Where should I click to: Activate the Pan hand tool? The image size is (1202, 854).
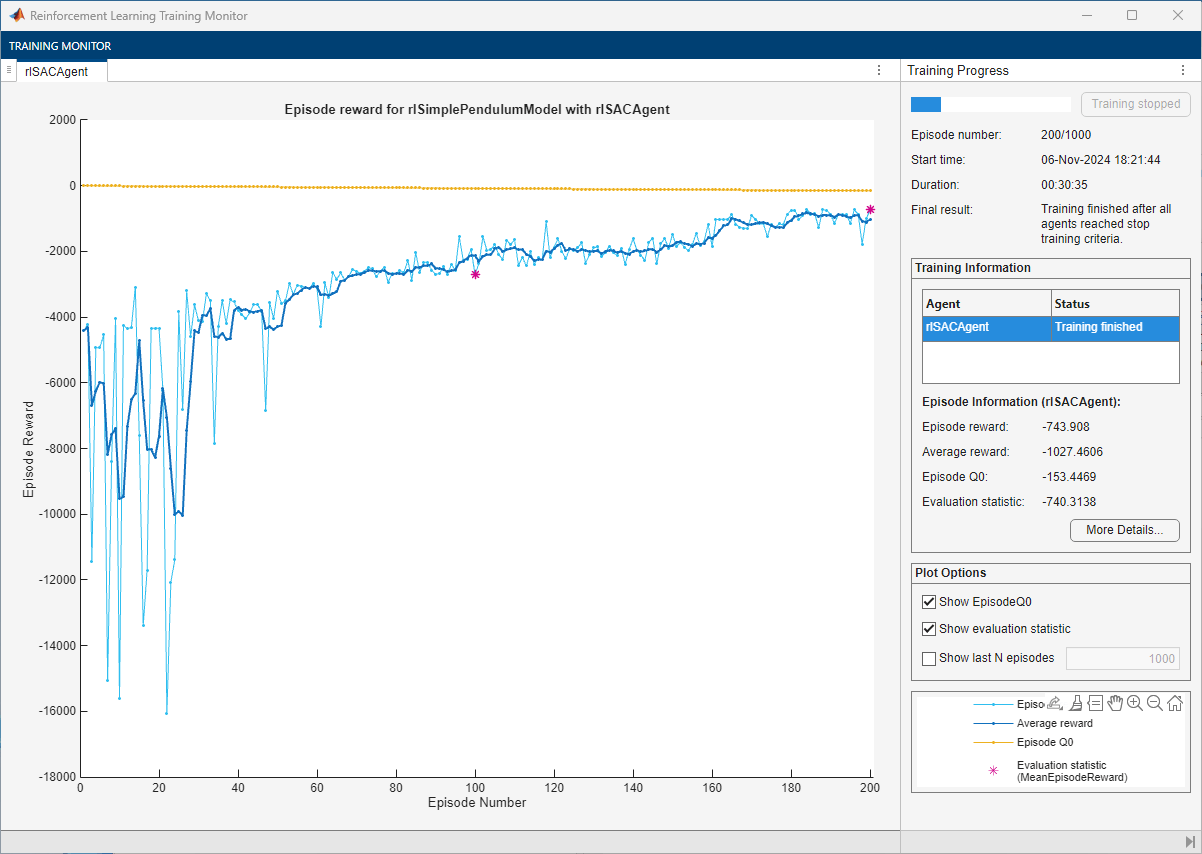(1115, 703)
